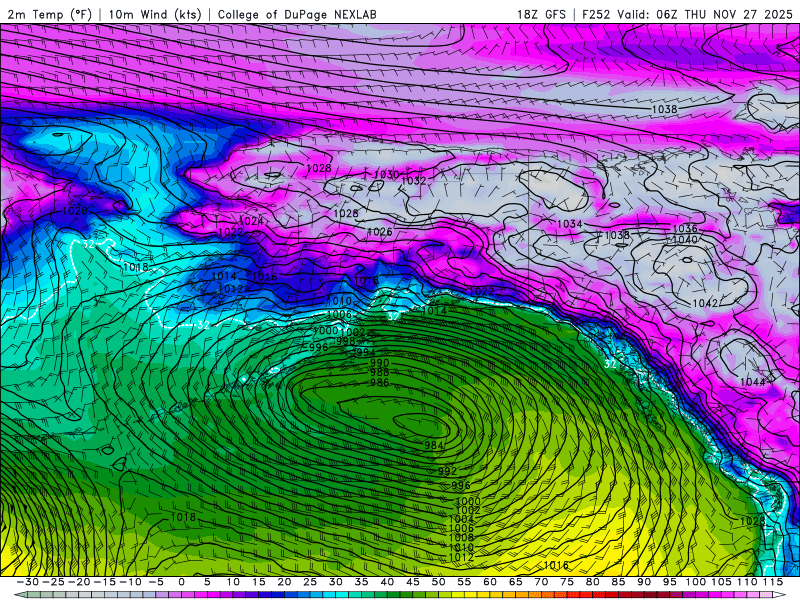This screenshot has width=800, height=600.
Task: Select the 1044 high-pressure label
Action: [753, 382]
